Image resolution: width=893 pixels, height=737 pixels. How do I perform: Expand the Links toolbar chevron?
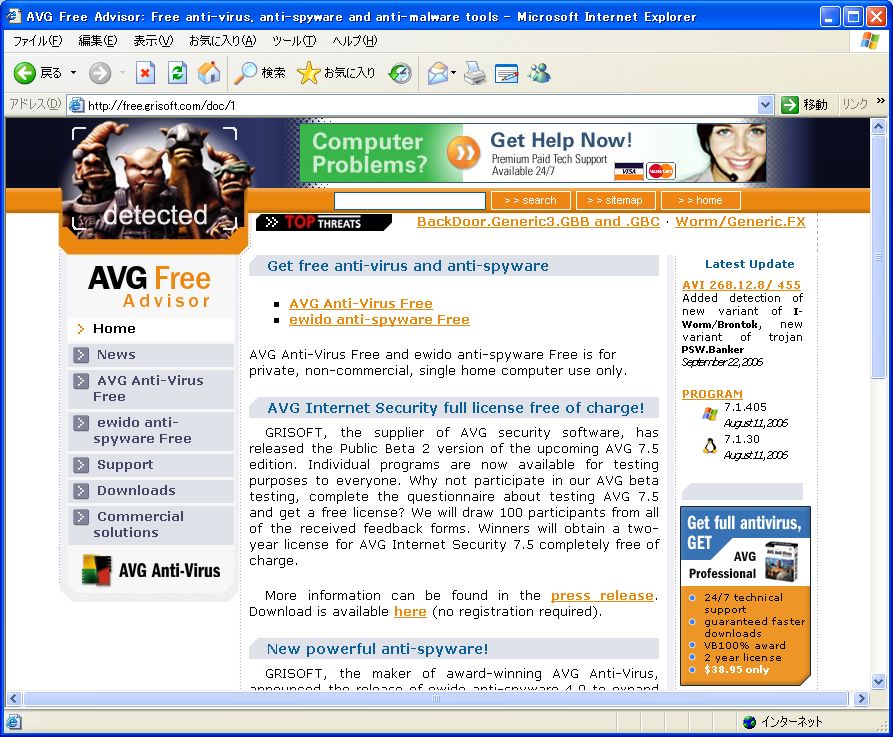[x=880, y=101]
